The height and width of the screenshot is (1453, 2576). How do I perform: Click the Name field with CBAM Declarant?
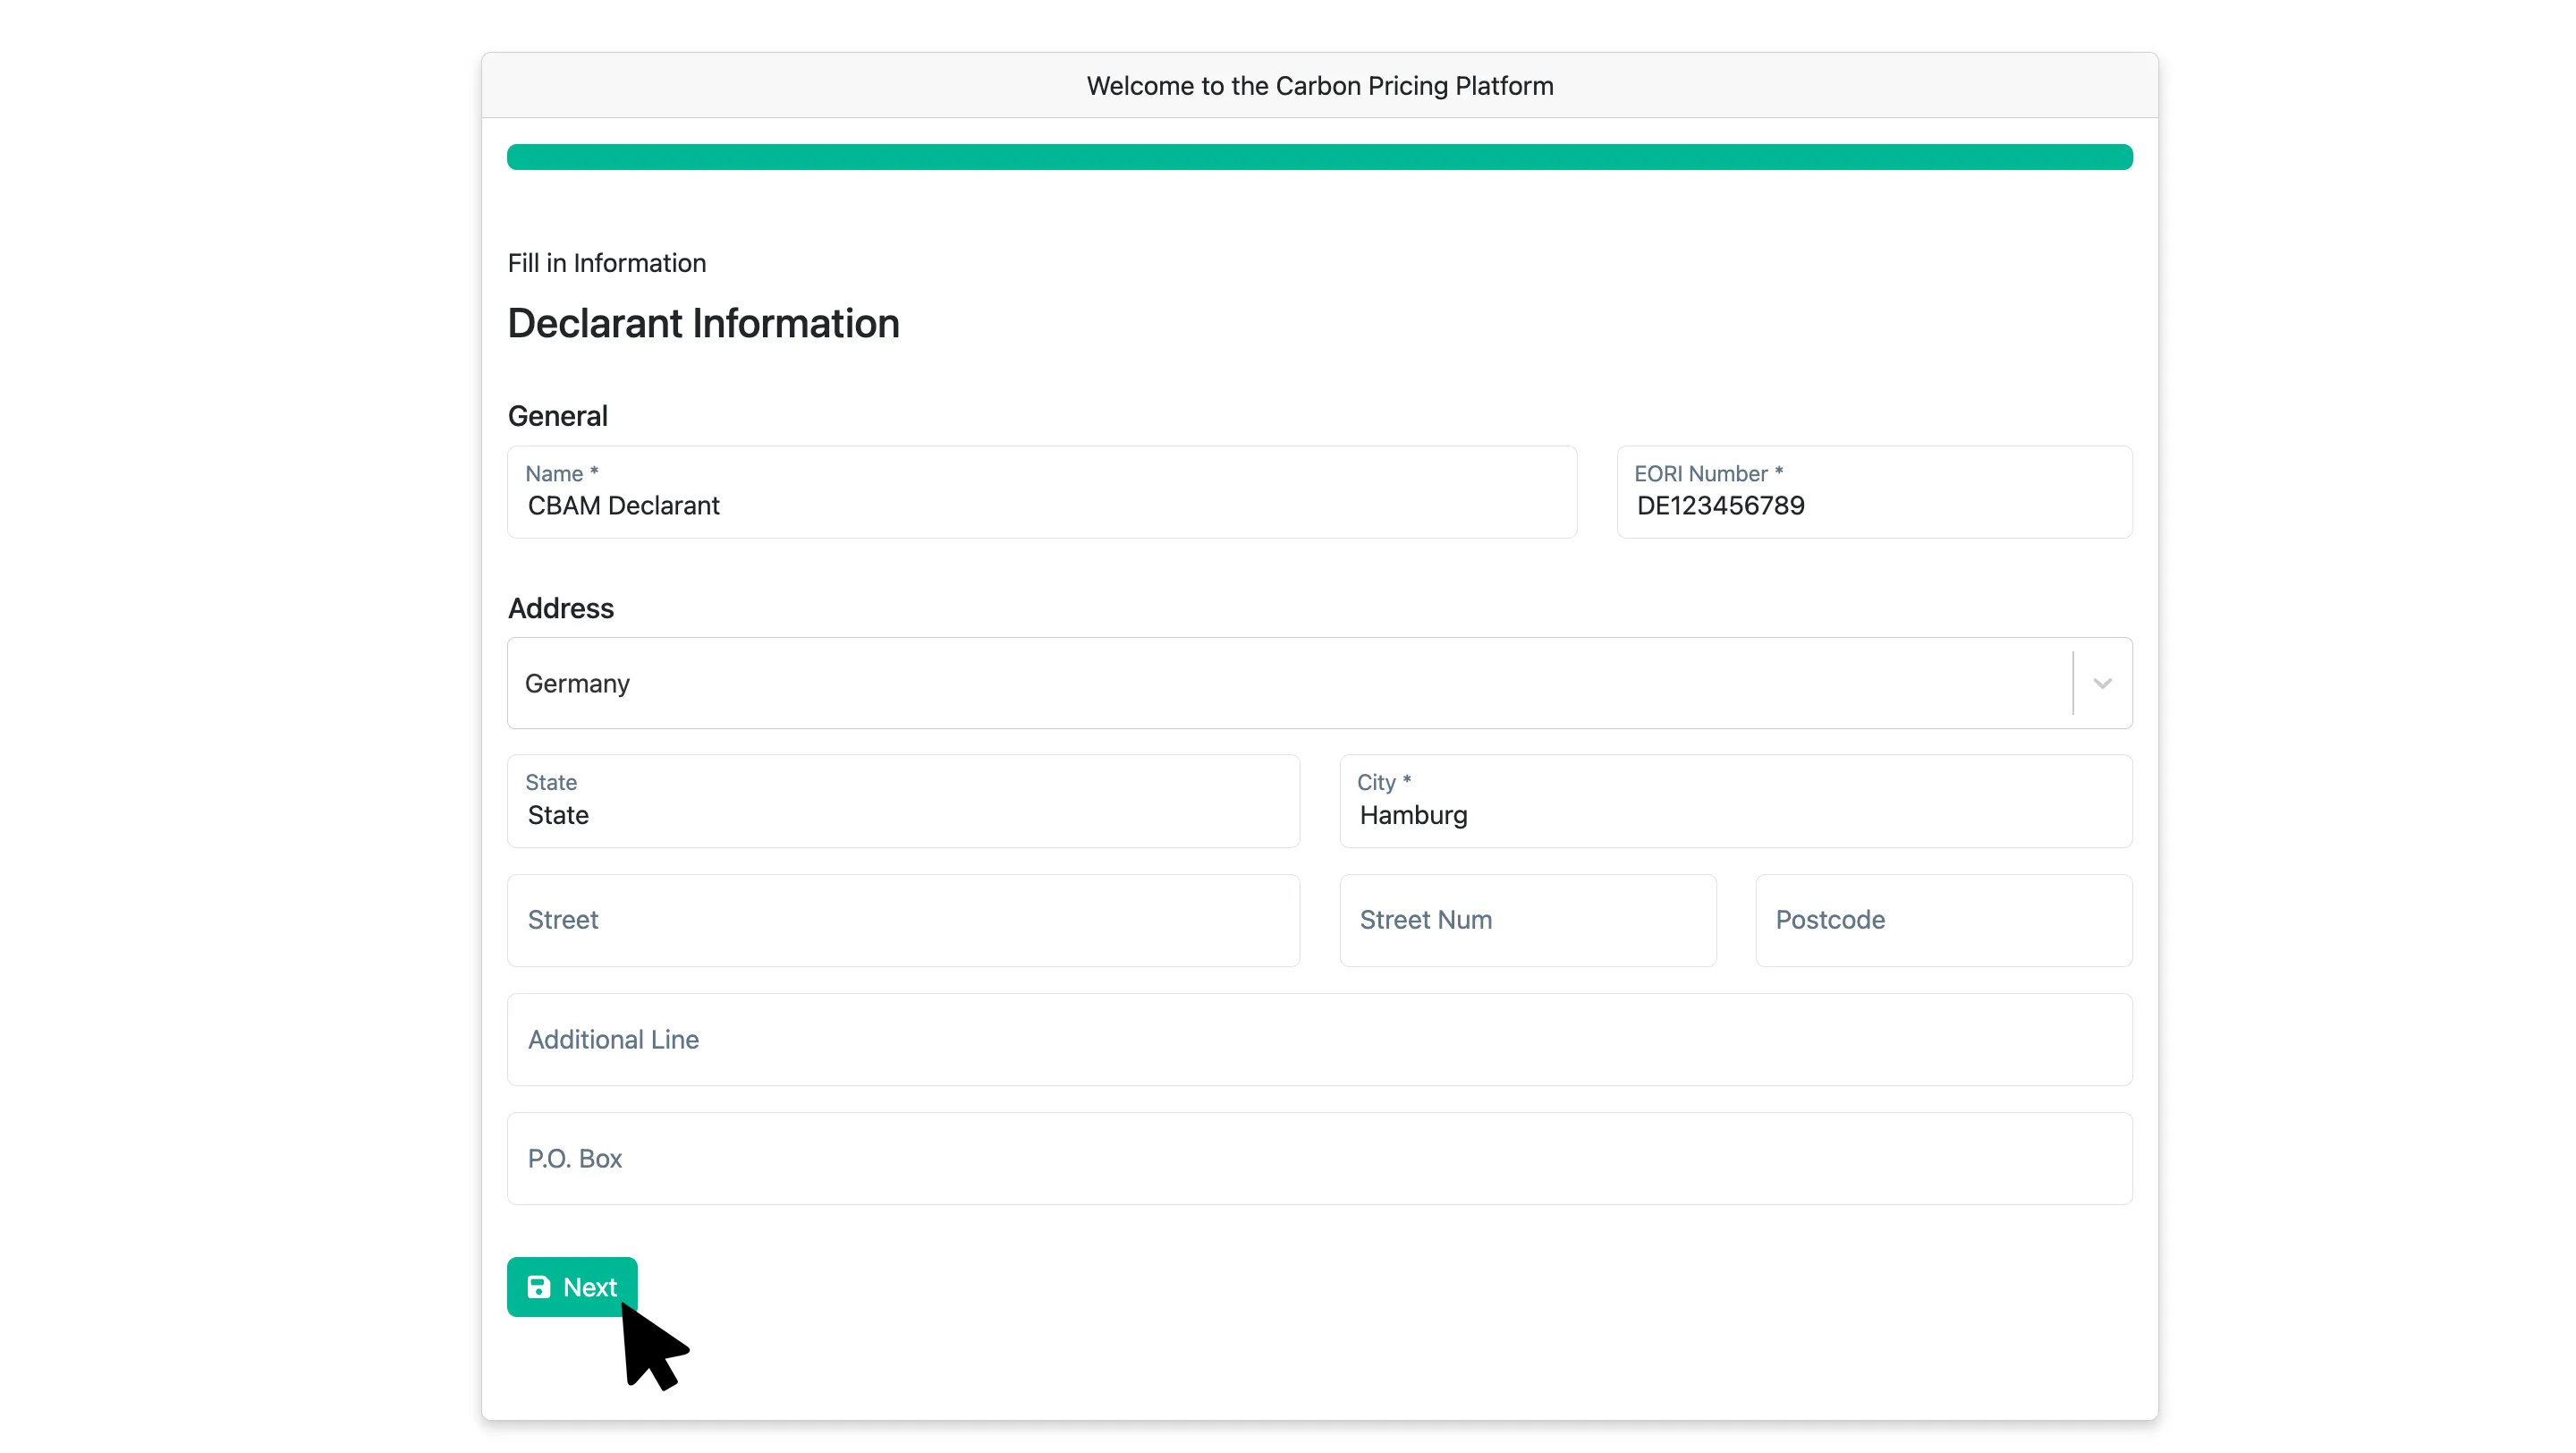coord(1042,492)
